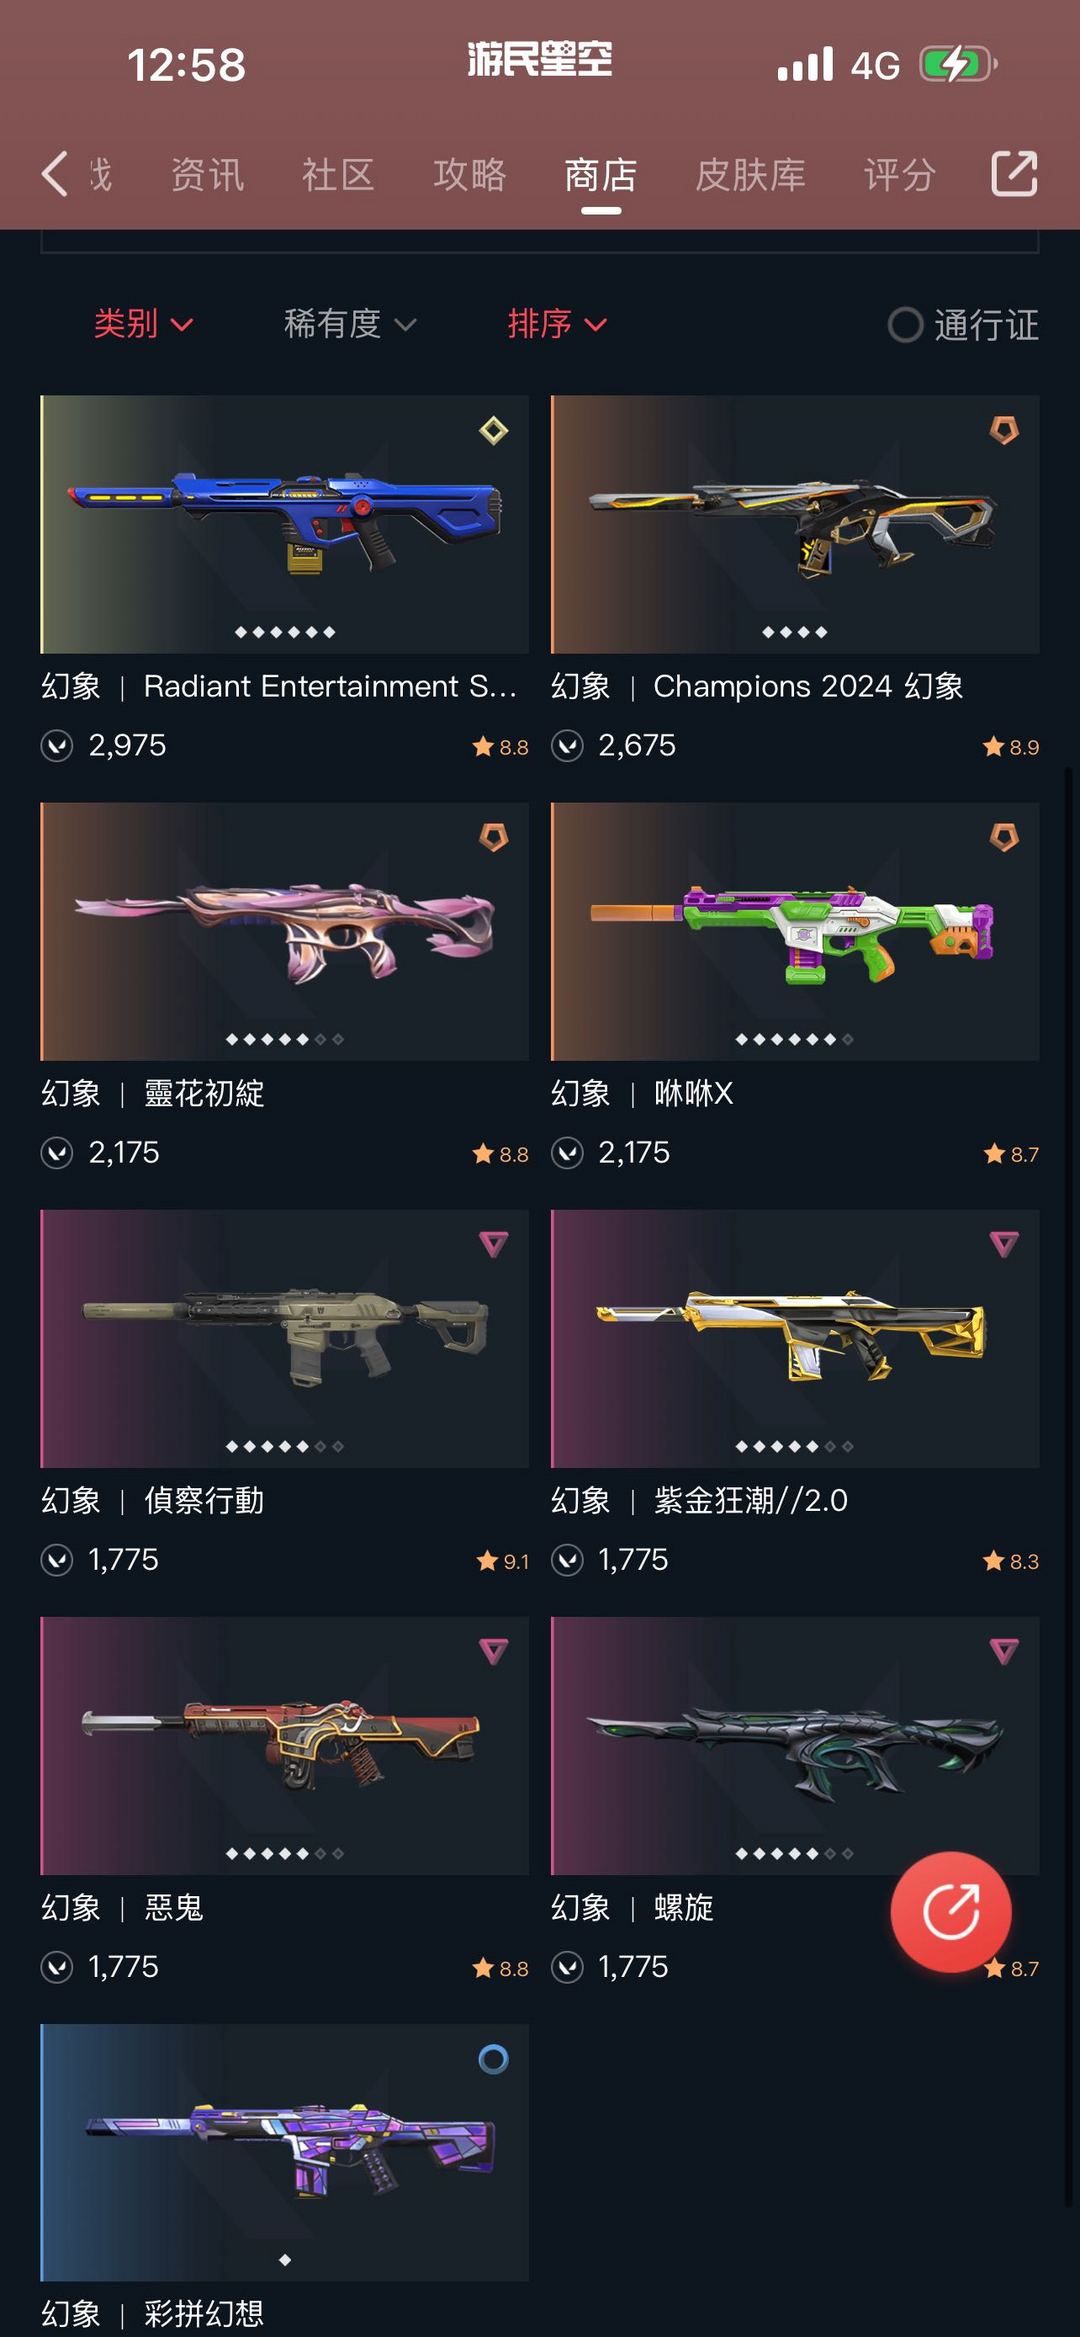Open the share icon in the header
1080x2337 pixels.
[1014, 174]
